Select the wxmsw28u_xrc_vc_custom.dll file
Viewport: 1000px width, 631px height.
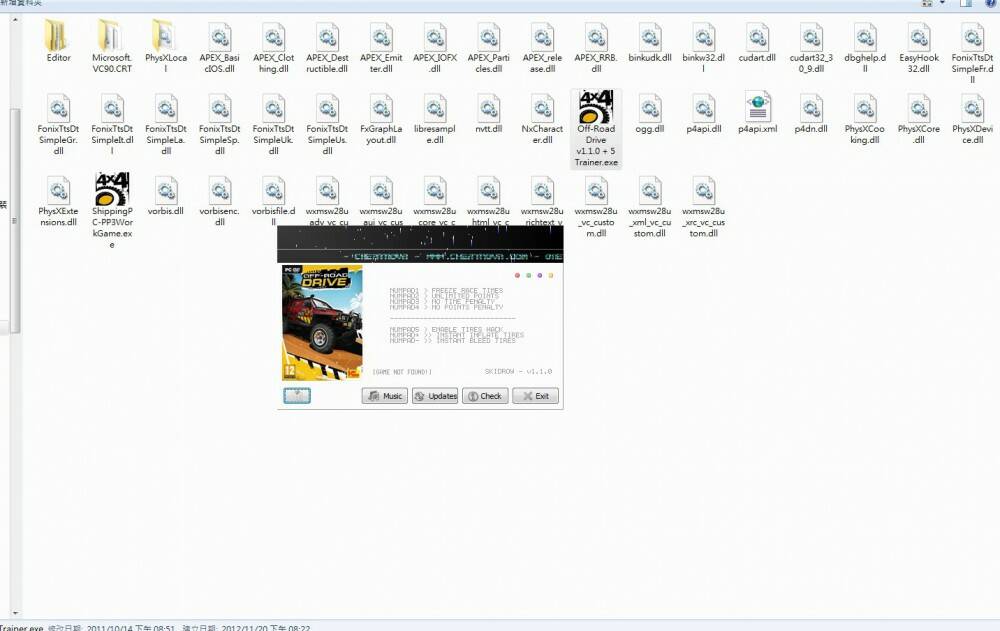click(x=703, y=205)
